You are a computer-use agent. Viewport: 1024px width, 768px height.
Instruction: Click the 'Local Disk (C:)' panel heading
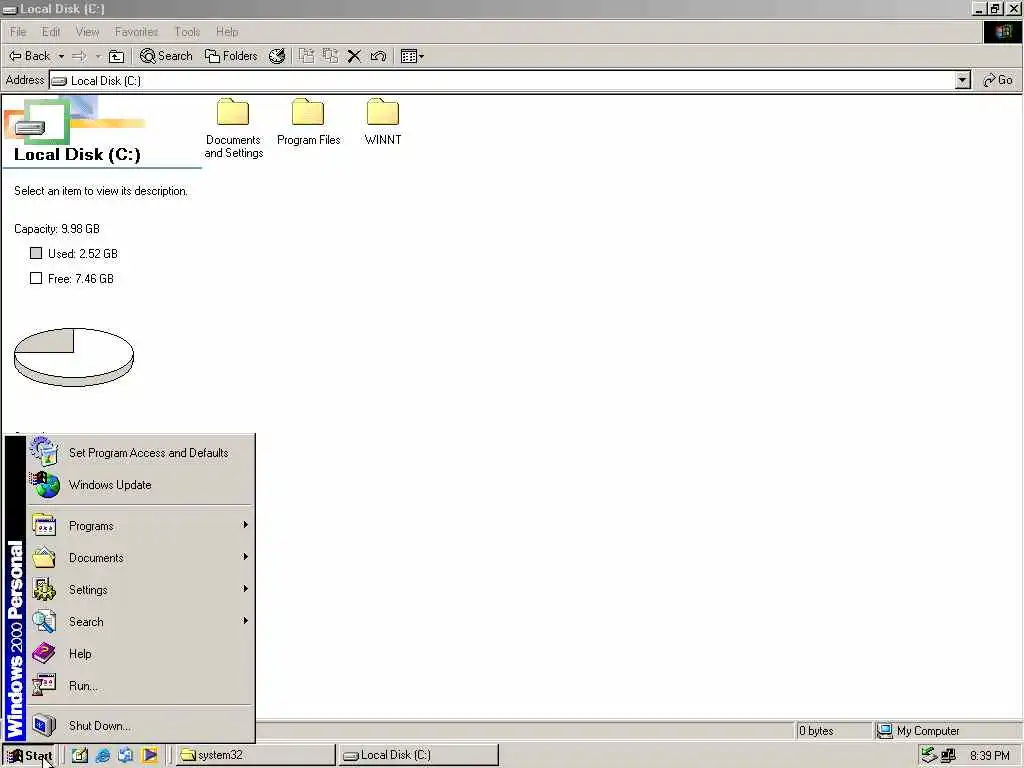[x=77, y=155]
